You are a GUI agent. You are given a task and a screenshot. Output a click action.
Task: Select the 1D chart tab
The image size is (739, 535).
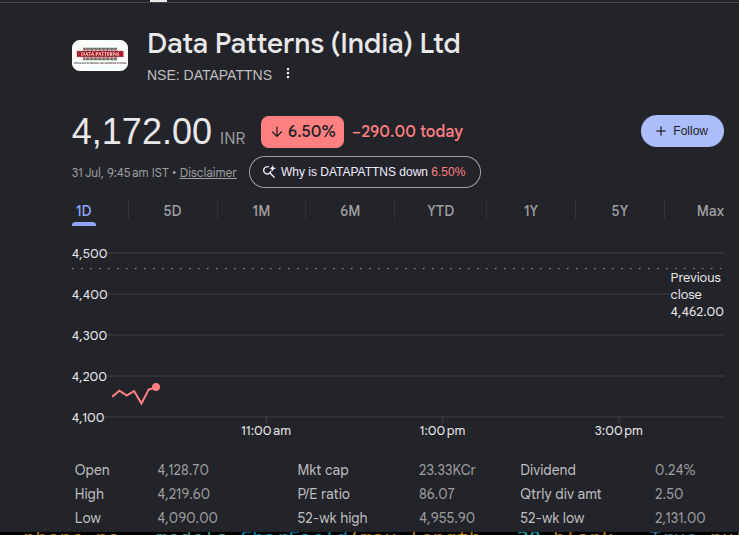(x=83, y=211)
